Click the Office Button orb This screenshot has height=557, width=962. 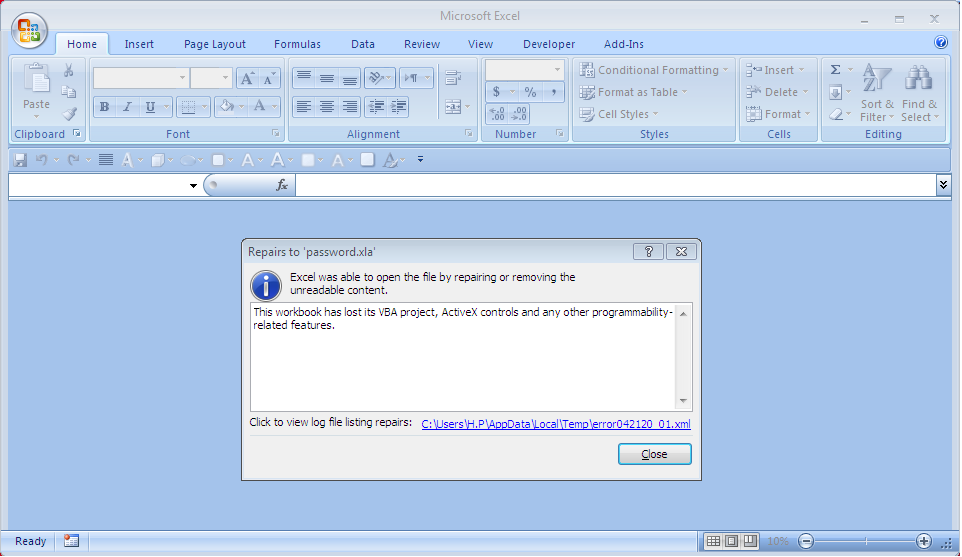coord(29,31)
